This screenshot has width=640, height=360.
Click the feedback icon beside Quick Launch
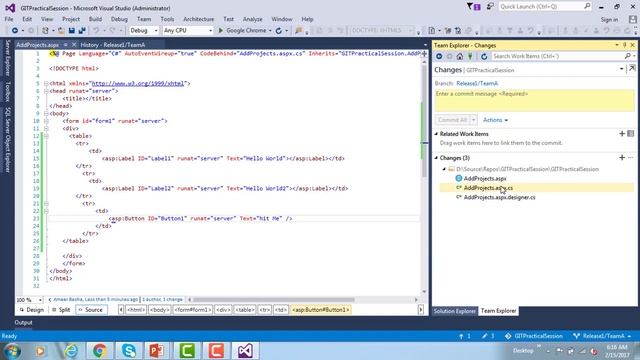tap(490, 7)
